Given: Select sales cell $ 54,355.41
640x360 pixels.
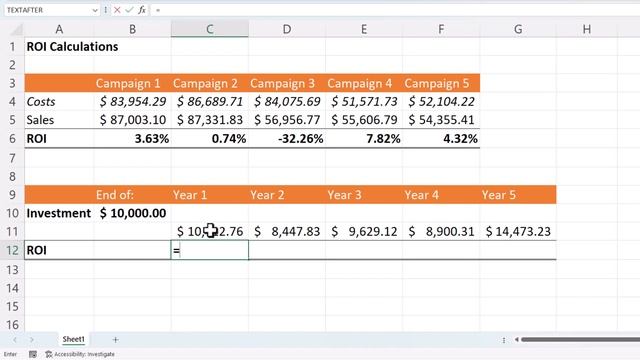Looking at the screenshot, I should tap(441, 120).
